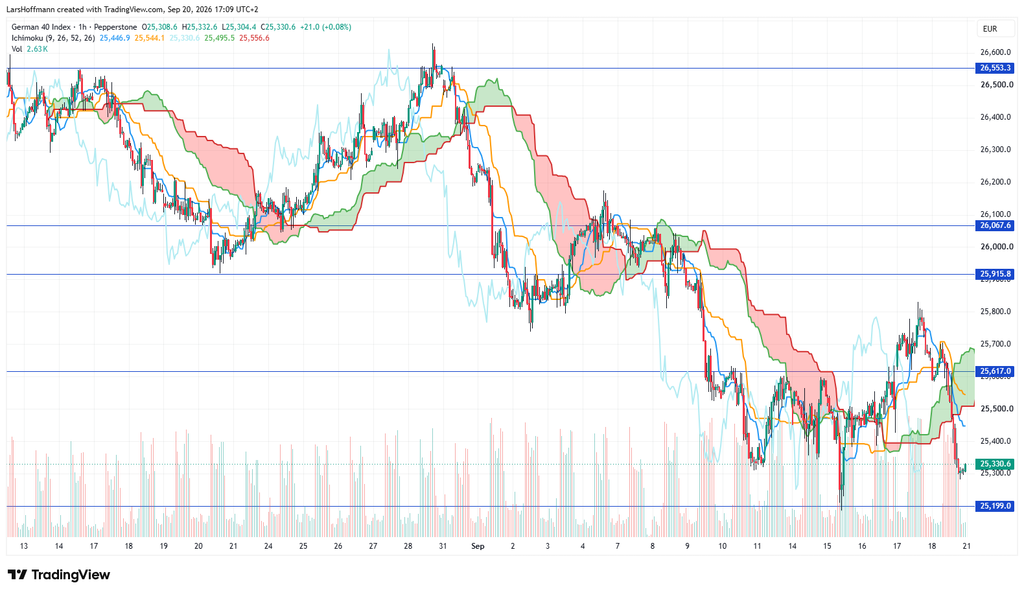Select the 13 date label on time axis
The width and height of the screenshot is (1024, 594).
[24, 546]
